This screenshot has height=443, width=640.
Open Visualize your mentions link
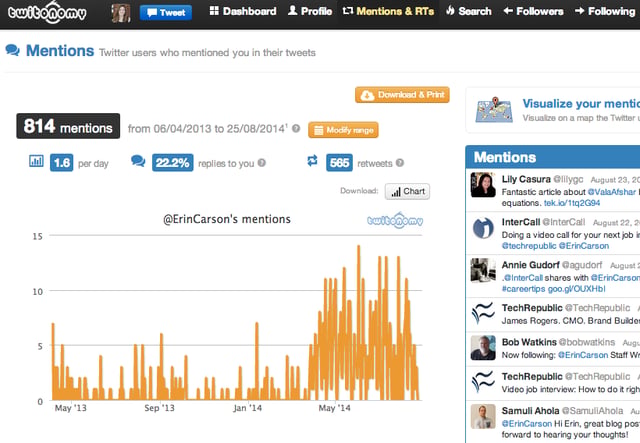(x=581, y=104)
